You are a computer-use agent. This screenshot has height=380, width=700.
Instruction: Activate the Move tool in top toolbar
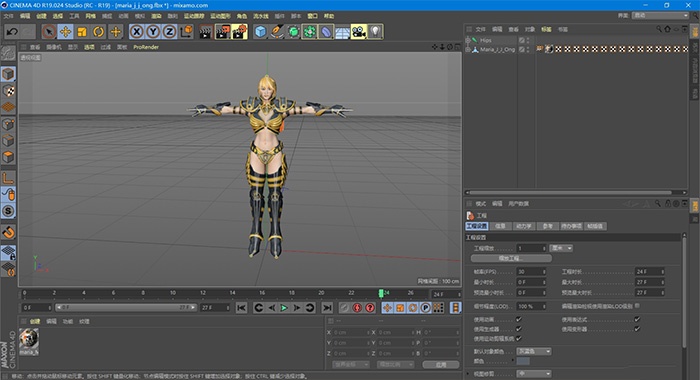tap(66, 32)
